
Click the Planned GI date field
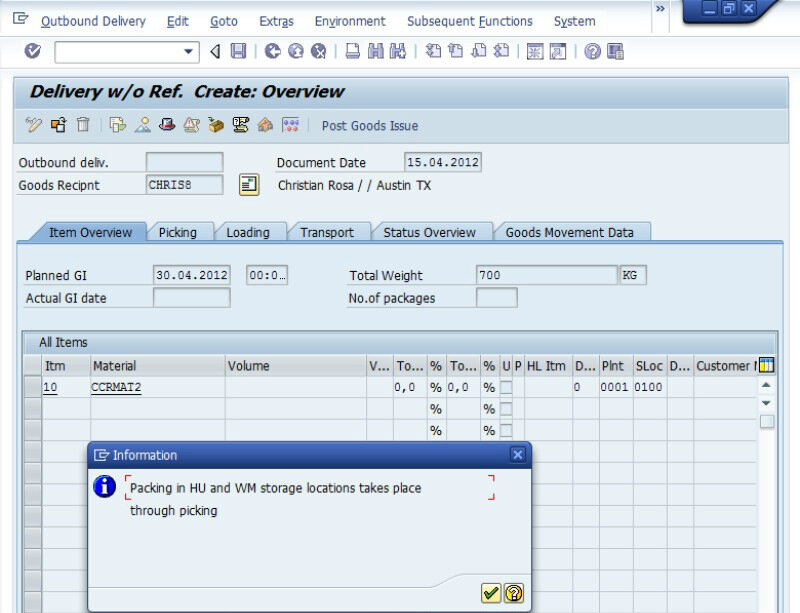coord(192,275)
